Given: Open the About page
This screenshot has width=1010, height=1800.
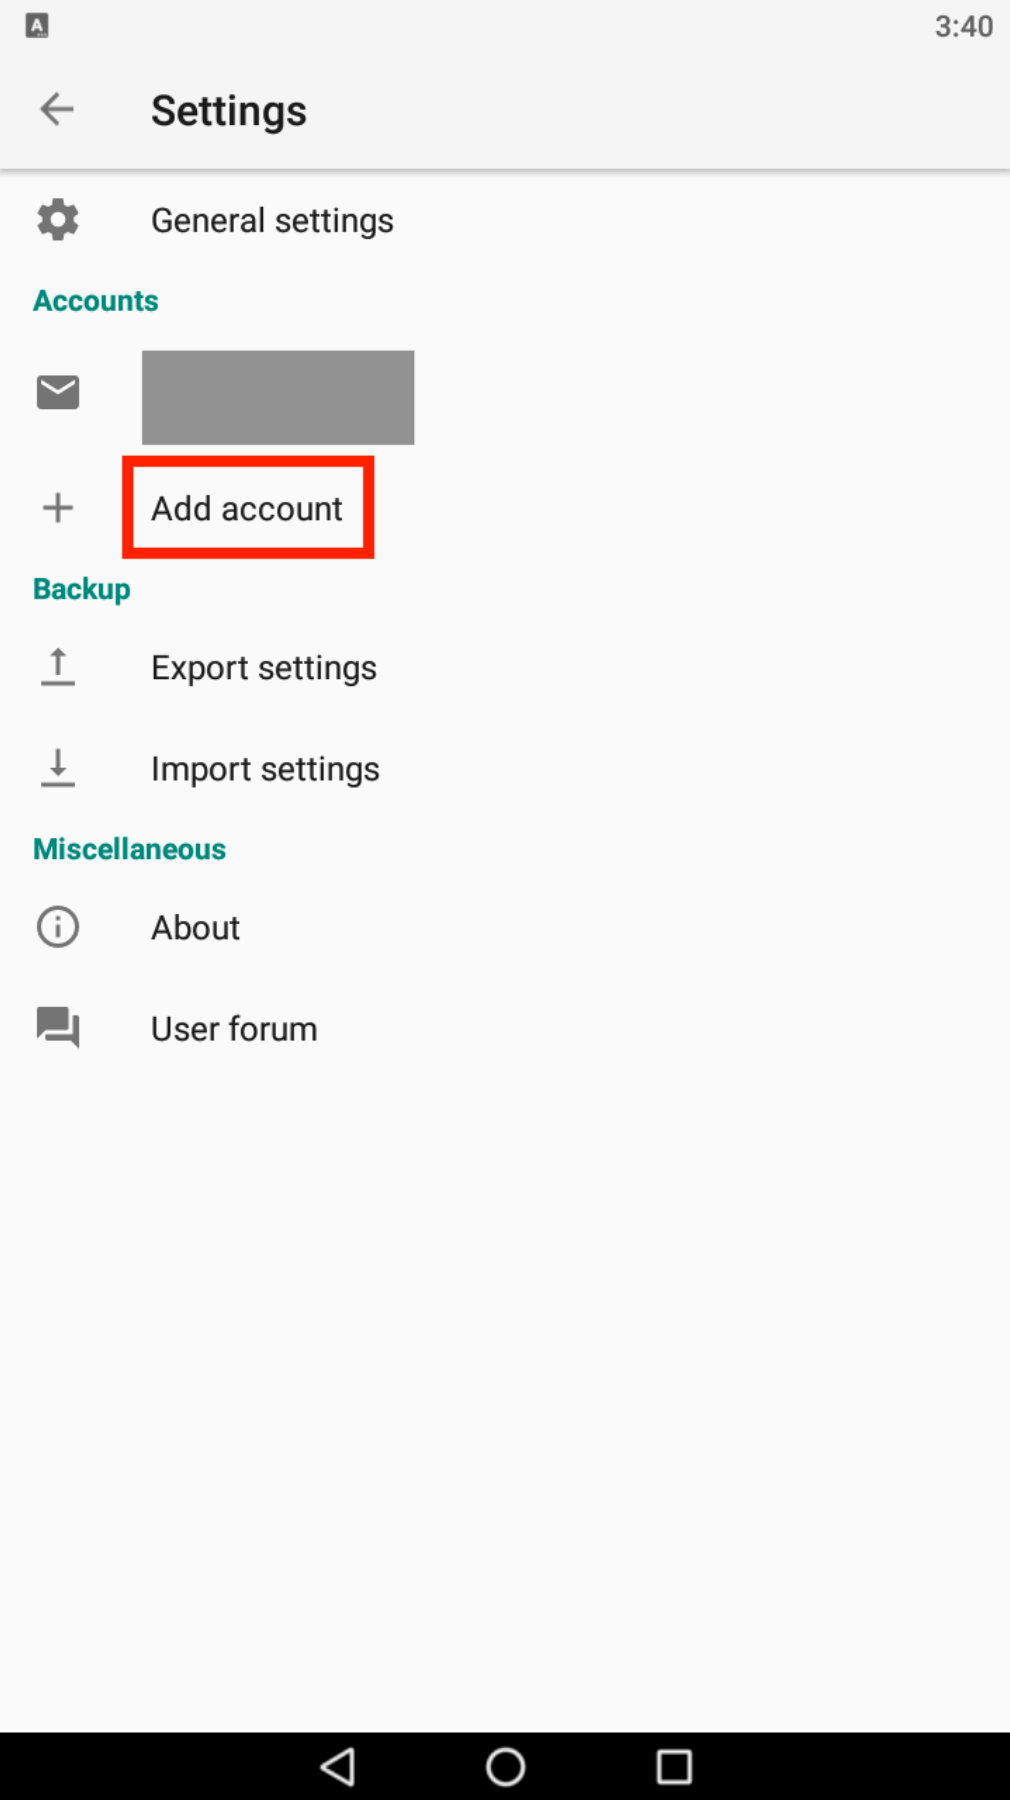Looking at the screenshot, I should pos(195,928).
